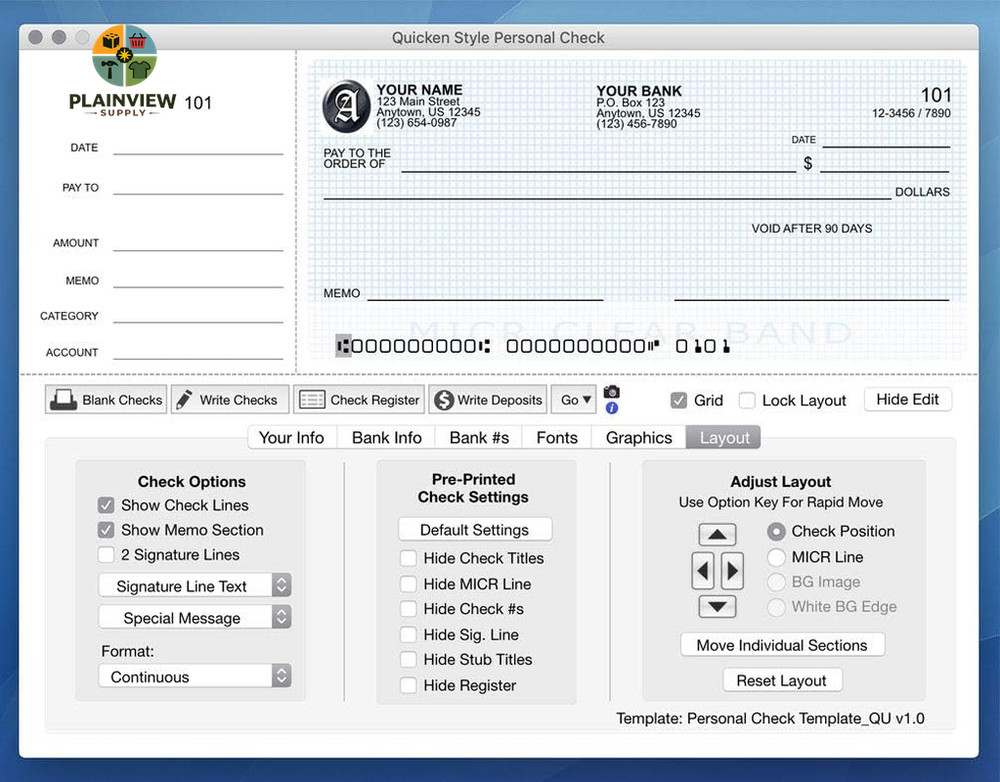Click the check's MEMO line
Image resolution: width=1000 pixels, height=782 pixels.
(485, 299)
